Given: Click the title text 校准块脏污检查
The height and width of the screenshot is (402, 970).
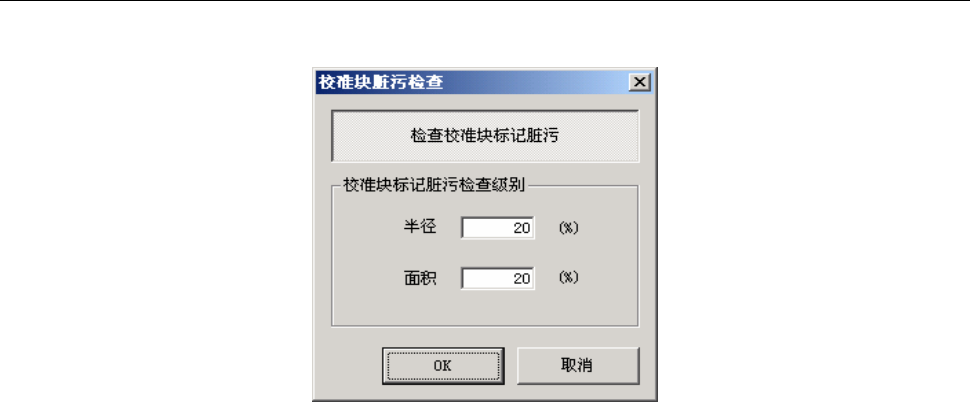Looking at the screenshot, I should (x=381, y=82).
